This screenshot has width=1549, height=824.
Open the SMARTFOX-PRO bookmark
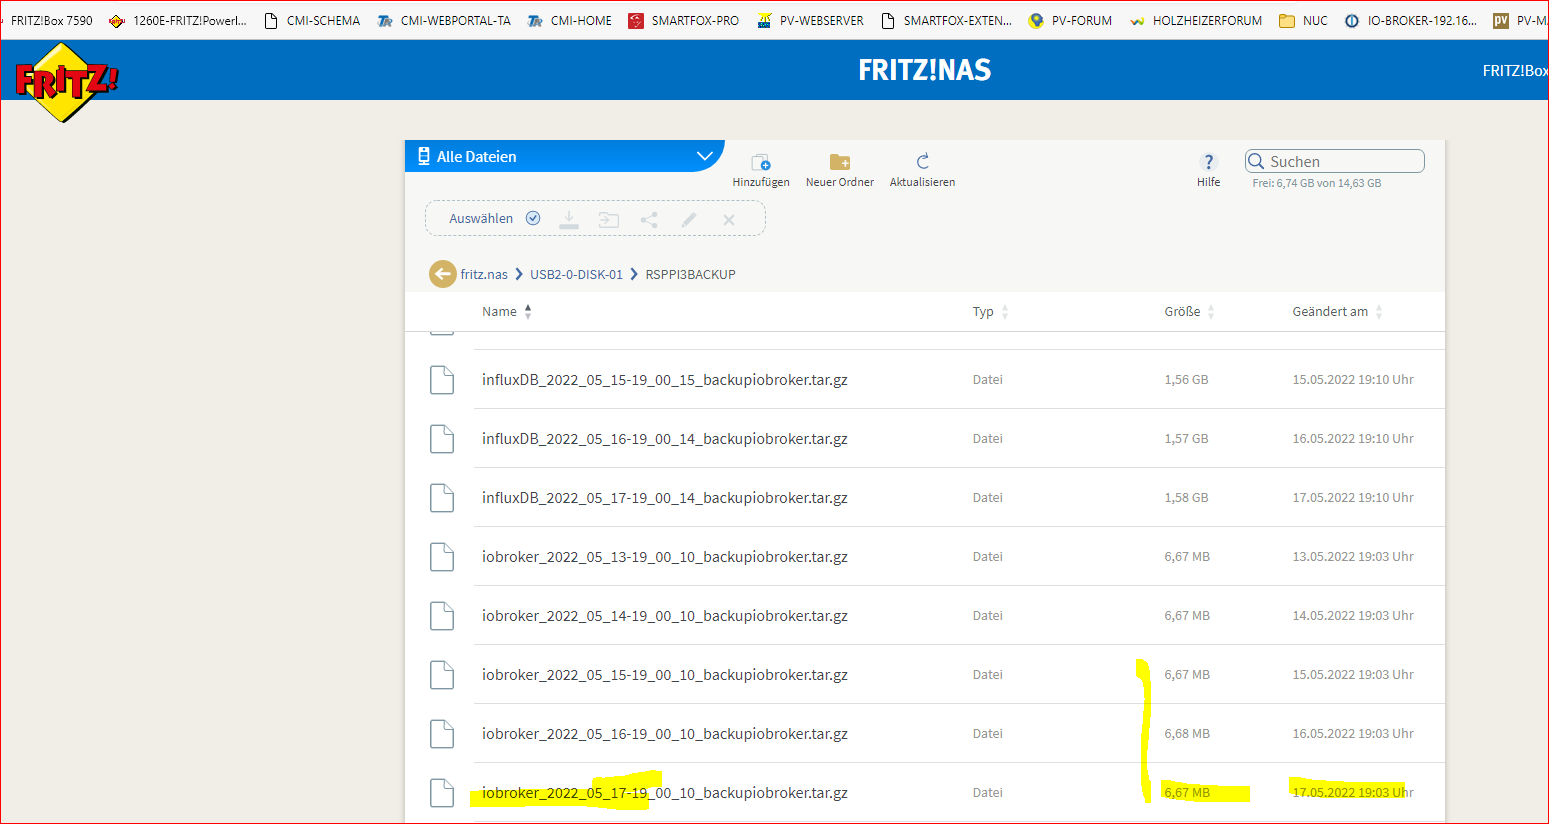pyautogui.click(x=684, y=20)
